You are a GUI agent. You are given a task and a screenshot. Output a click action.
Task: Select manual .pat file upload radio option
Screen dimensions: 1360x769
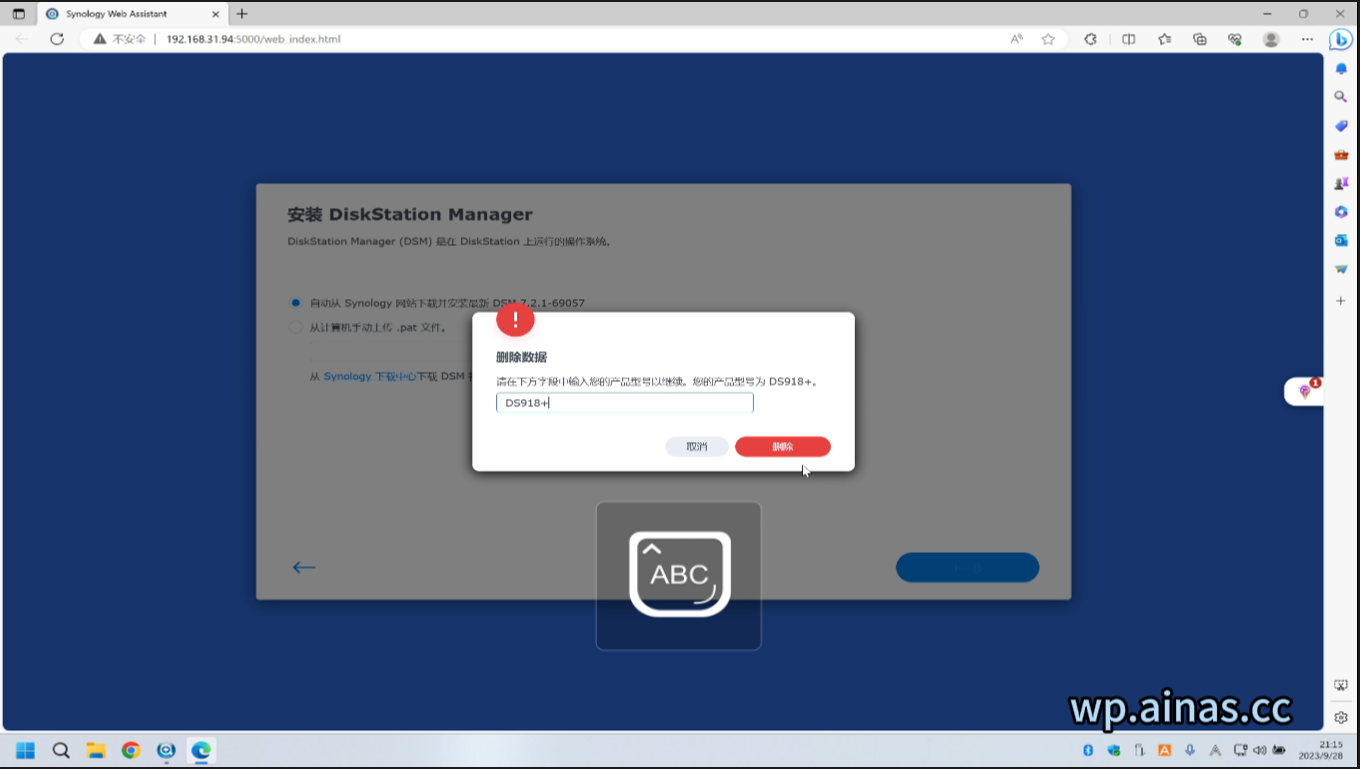[295, 327]
